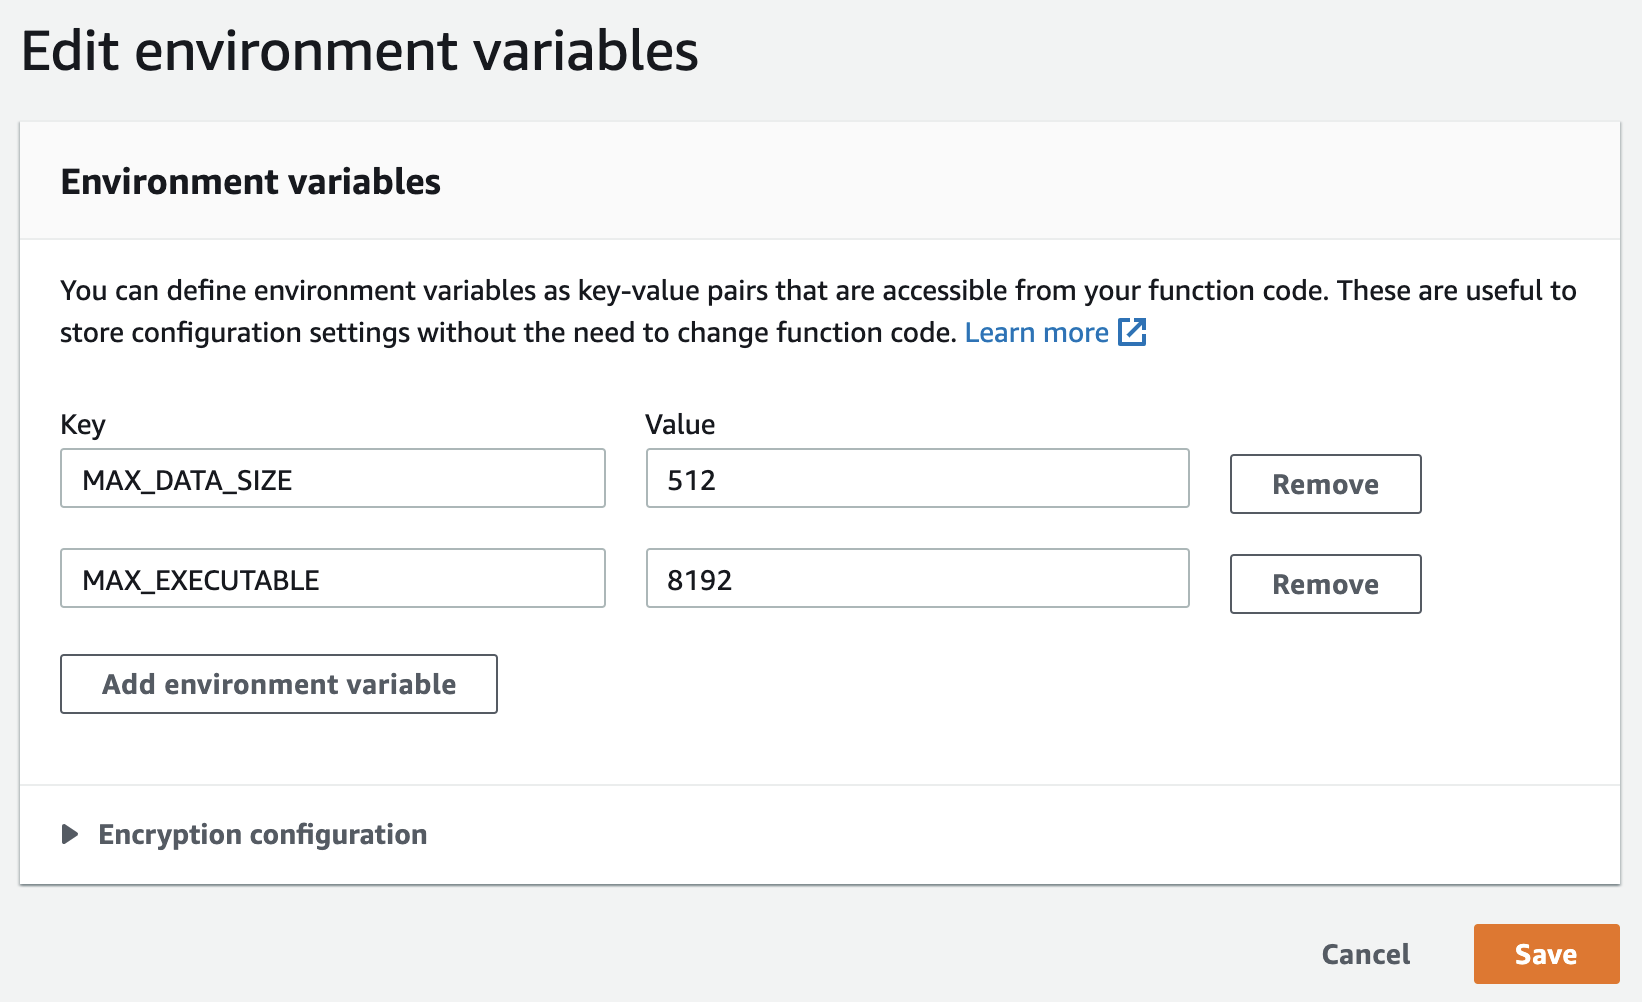The image size is (1642, 1002).
Task: Remove the MAX_EXECUTABLE variable
Action: click(x=1325, y=584)
